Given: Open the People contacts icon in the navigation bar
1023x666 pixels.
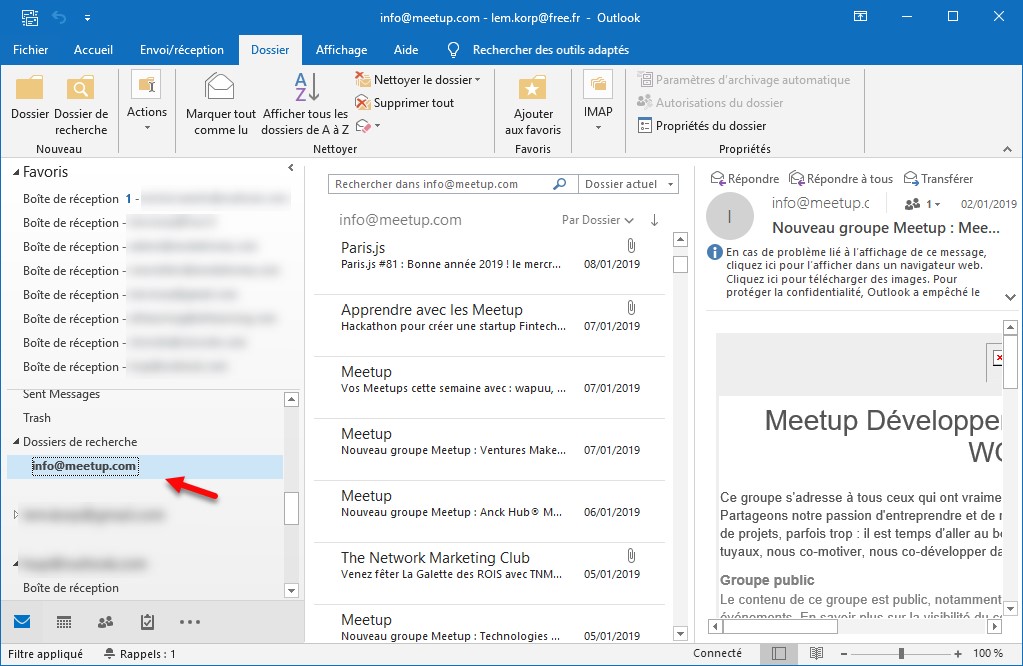Looking at the screenshot, I should tap(106, 622).
